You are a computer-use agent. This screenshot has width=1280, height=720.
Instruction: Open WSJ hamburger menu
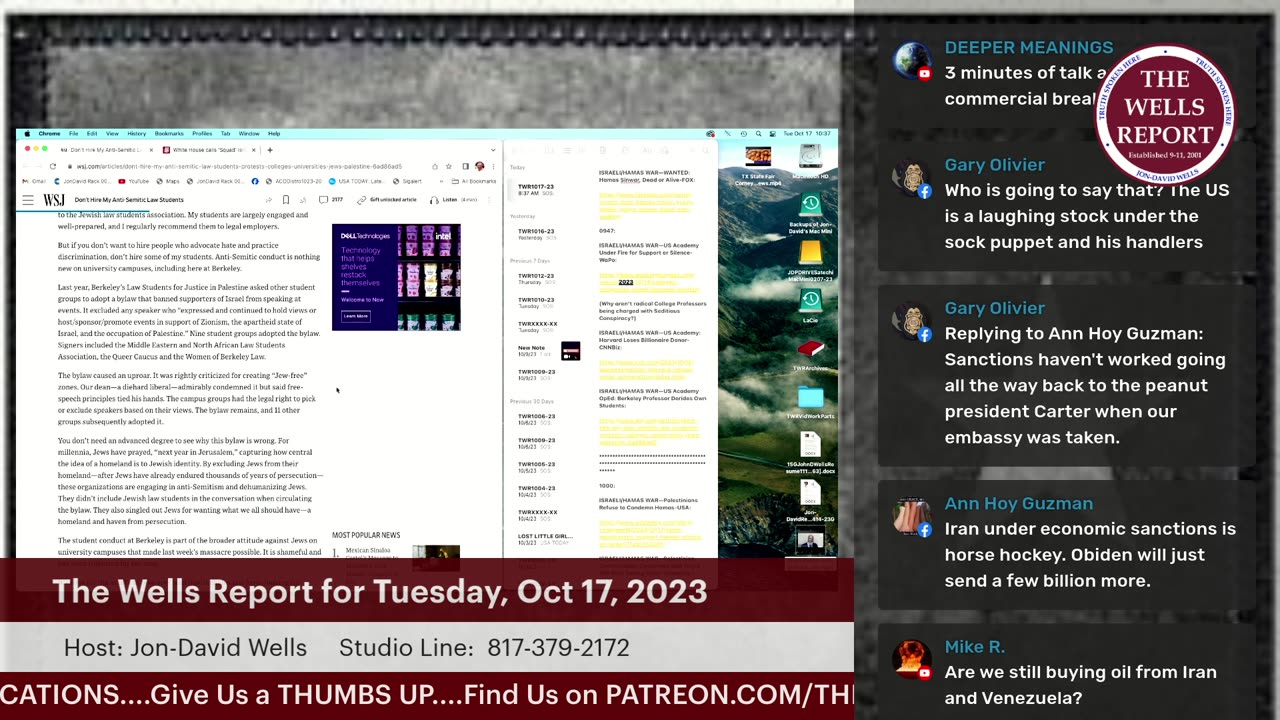[28, 200]
